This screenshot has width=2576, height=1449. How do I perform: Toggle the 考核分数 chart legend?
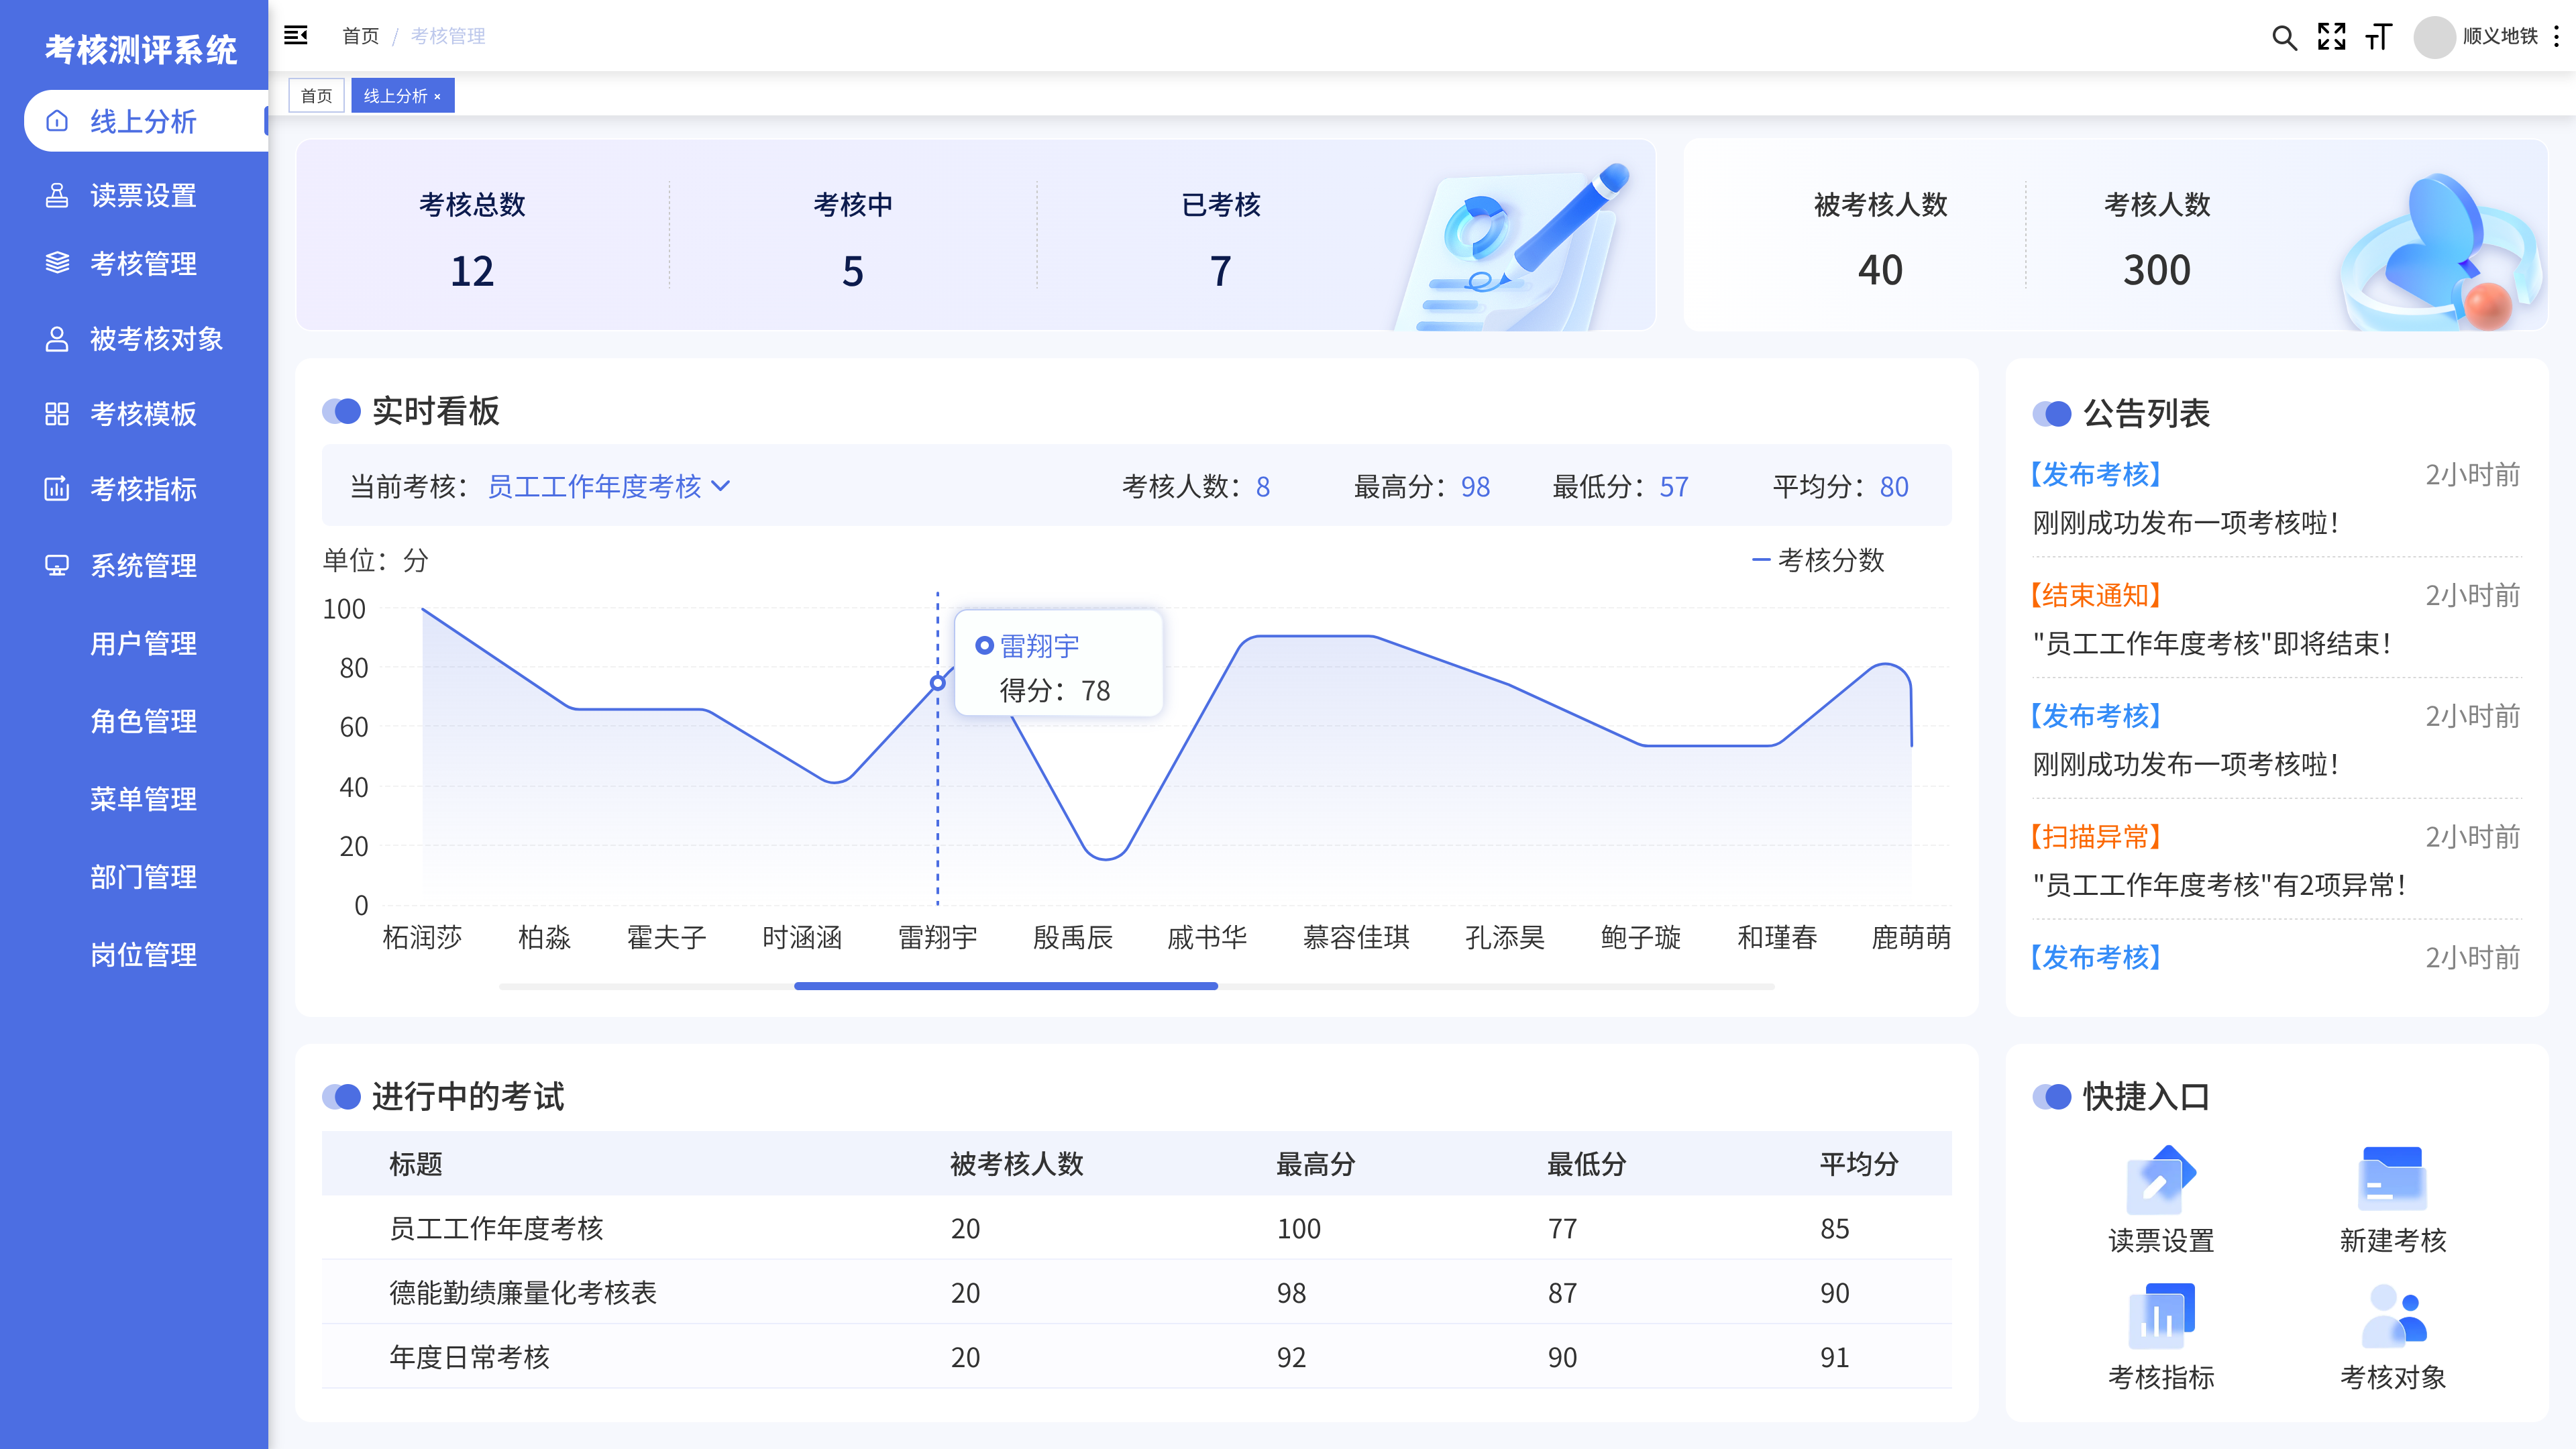(1819, 560)
